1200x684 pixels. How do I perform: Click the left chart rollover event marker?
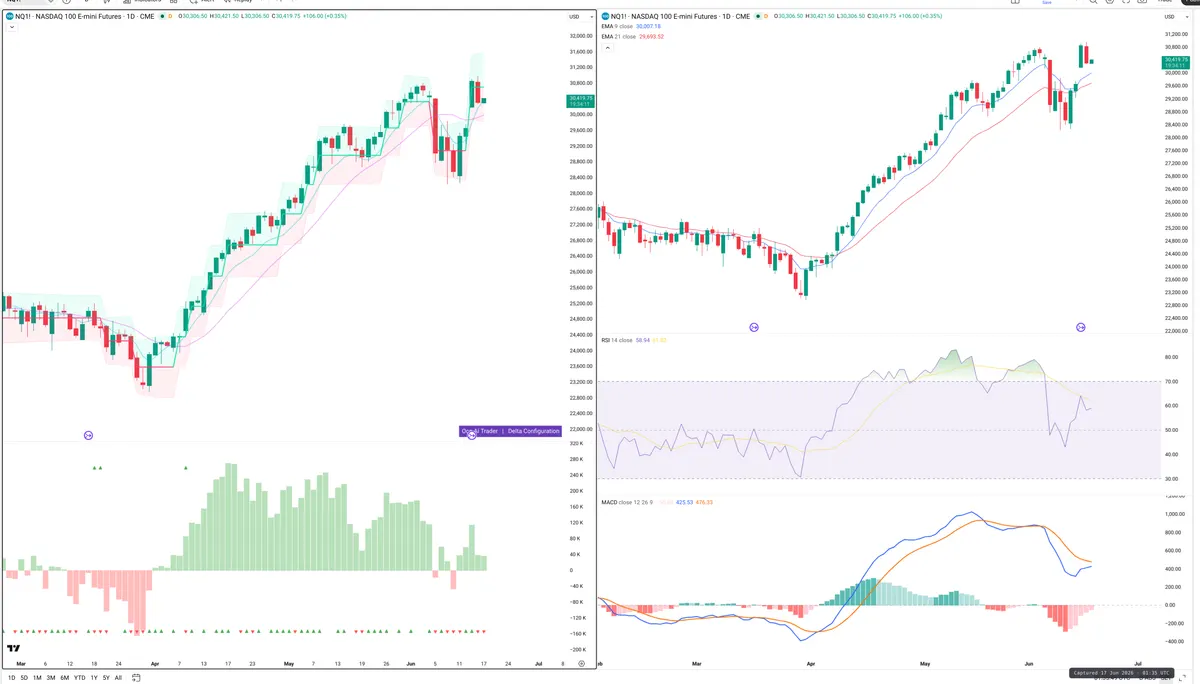pos(88,435)
